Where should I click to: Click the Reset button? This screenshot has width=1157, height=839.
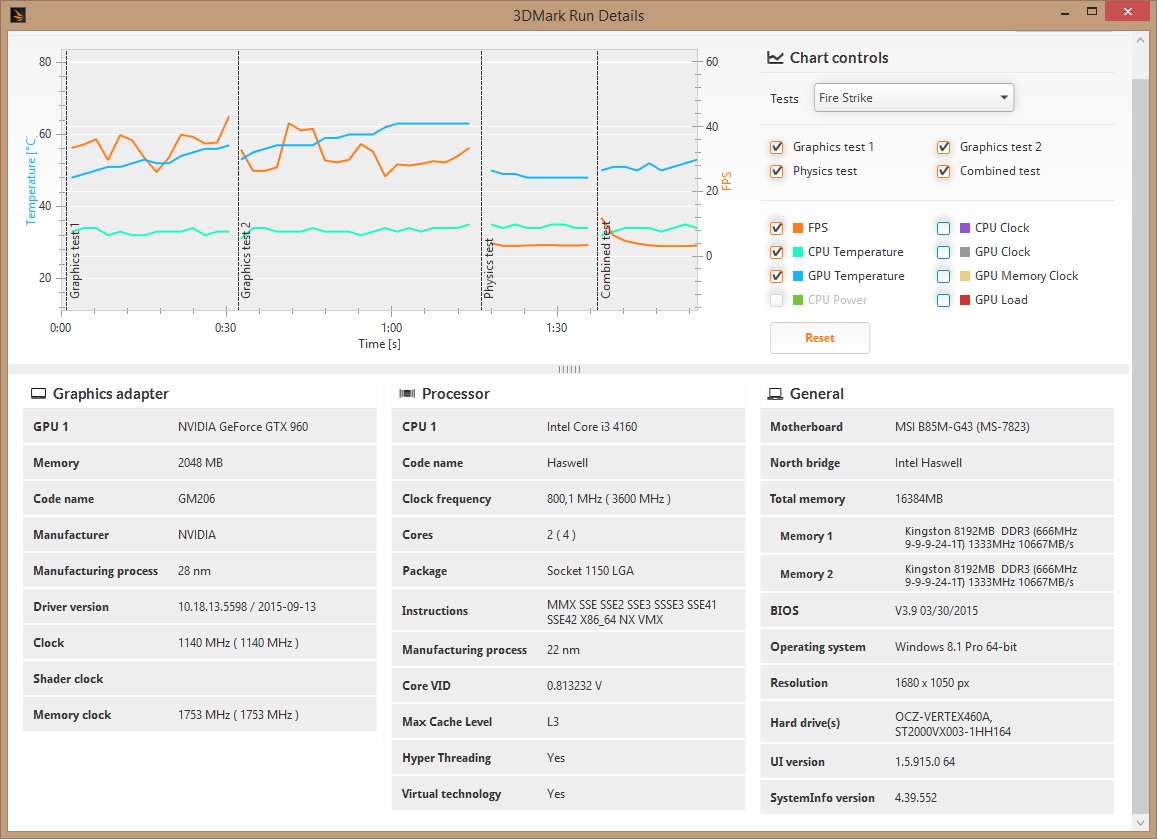click(x=820, y=338)
